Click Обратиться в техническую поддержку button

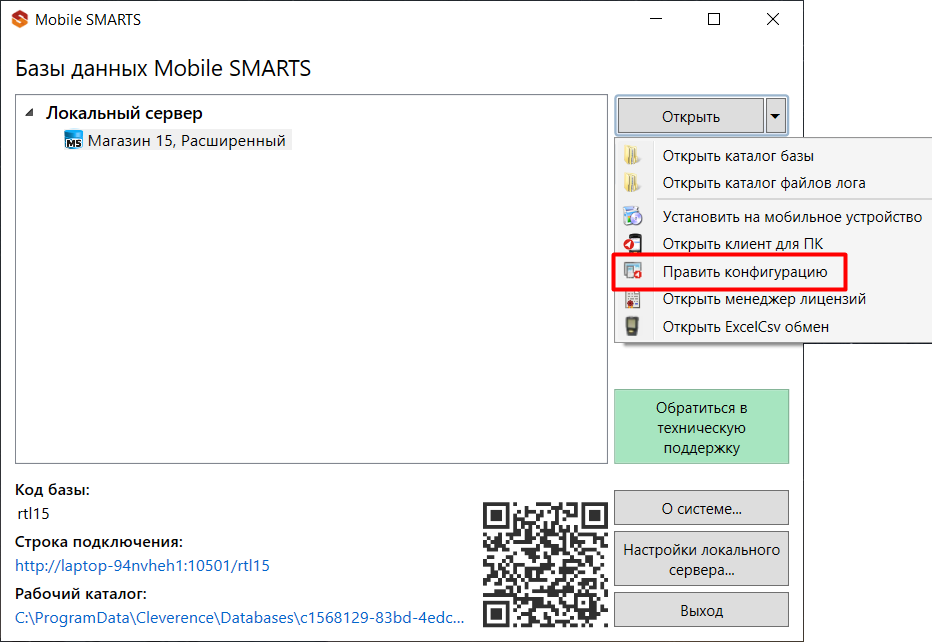tap(701, 427)
